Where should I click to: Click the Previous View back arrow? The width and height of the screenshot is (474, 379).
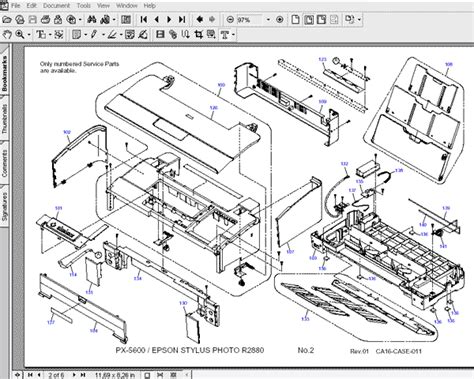coord(200,20)
